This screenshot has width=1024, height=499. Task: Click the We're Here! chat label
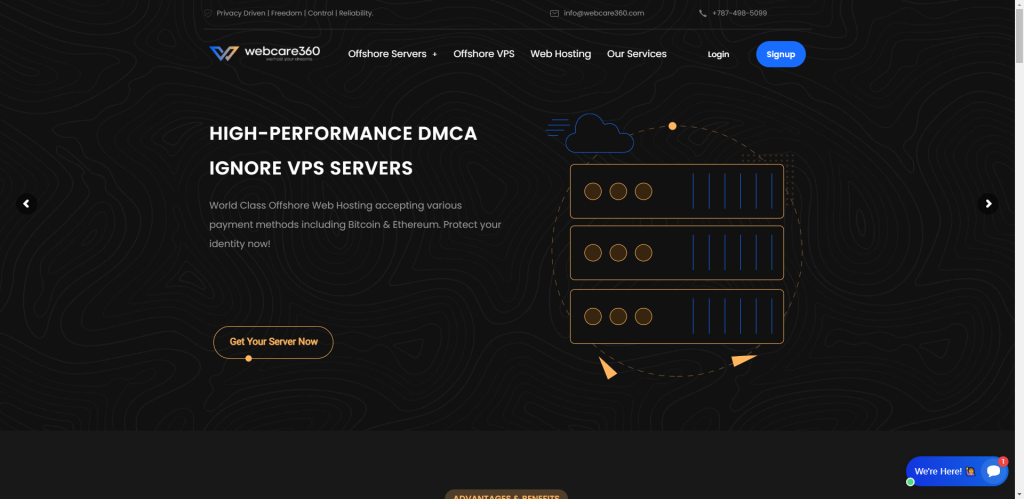coord(938,471)
